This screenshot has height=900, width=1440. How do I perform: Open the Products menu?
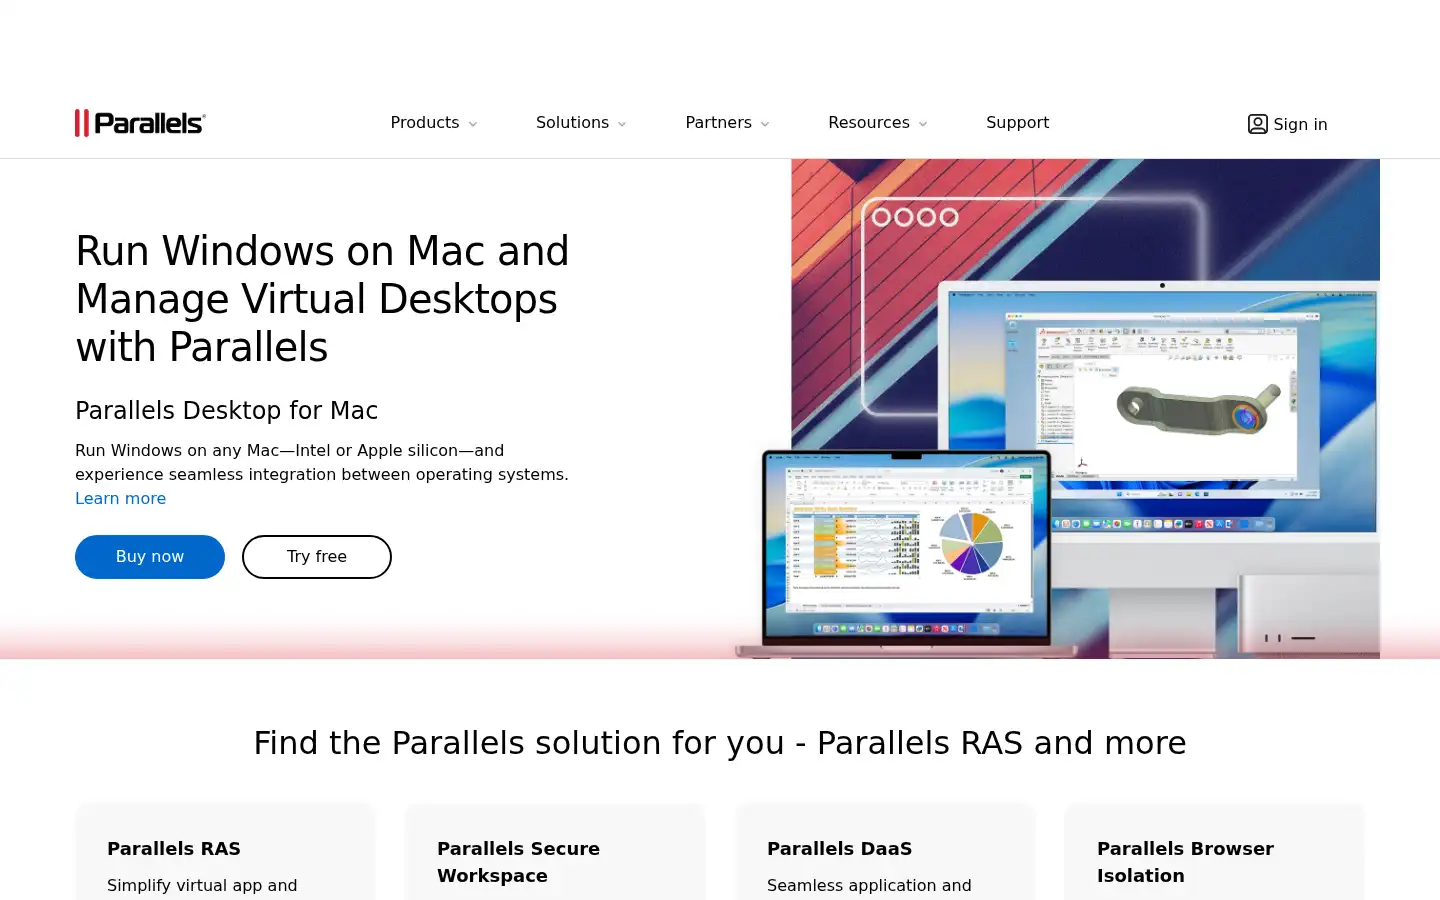[425, 122]
